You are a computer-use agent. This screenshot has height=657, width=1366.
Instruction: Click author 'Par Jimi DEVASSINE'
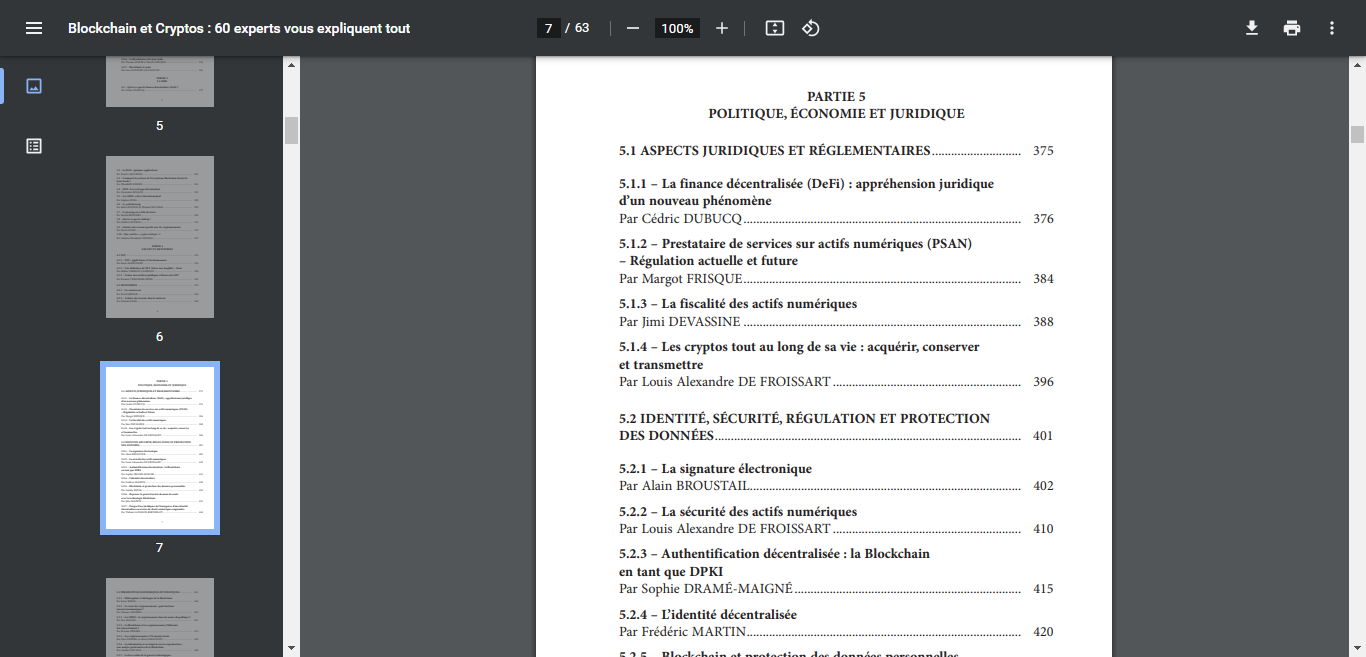[680, 322]
